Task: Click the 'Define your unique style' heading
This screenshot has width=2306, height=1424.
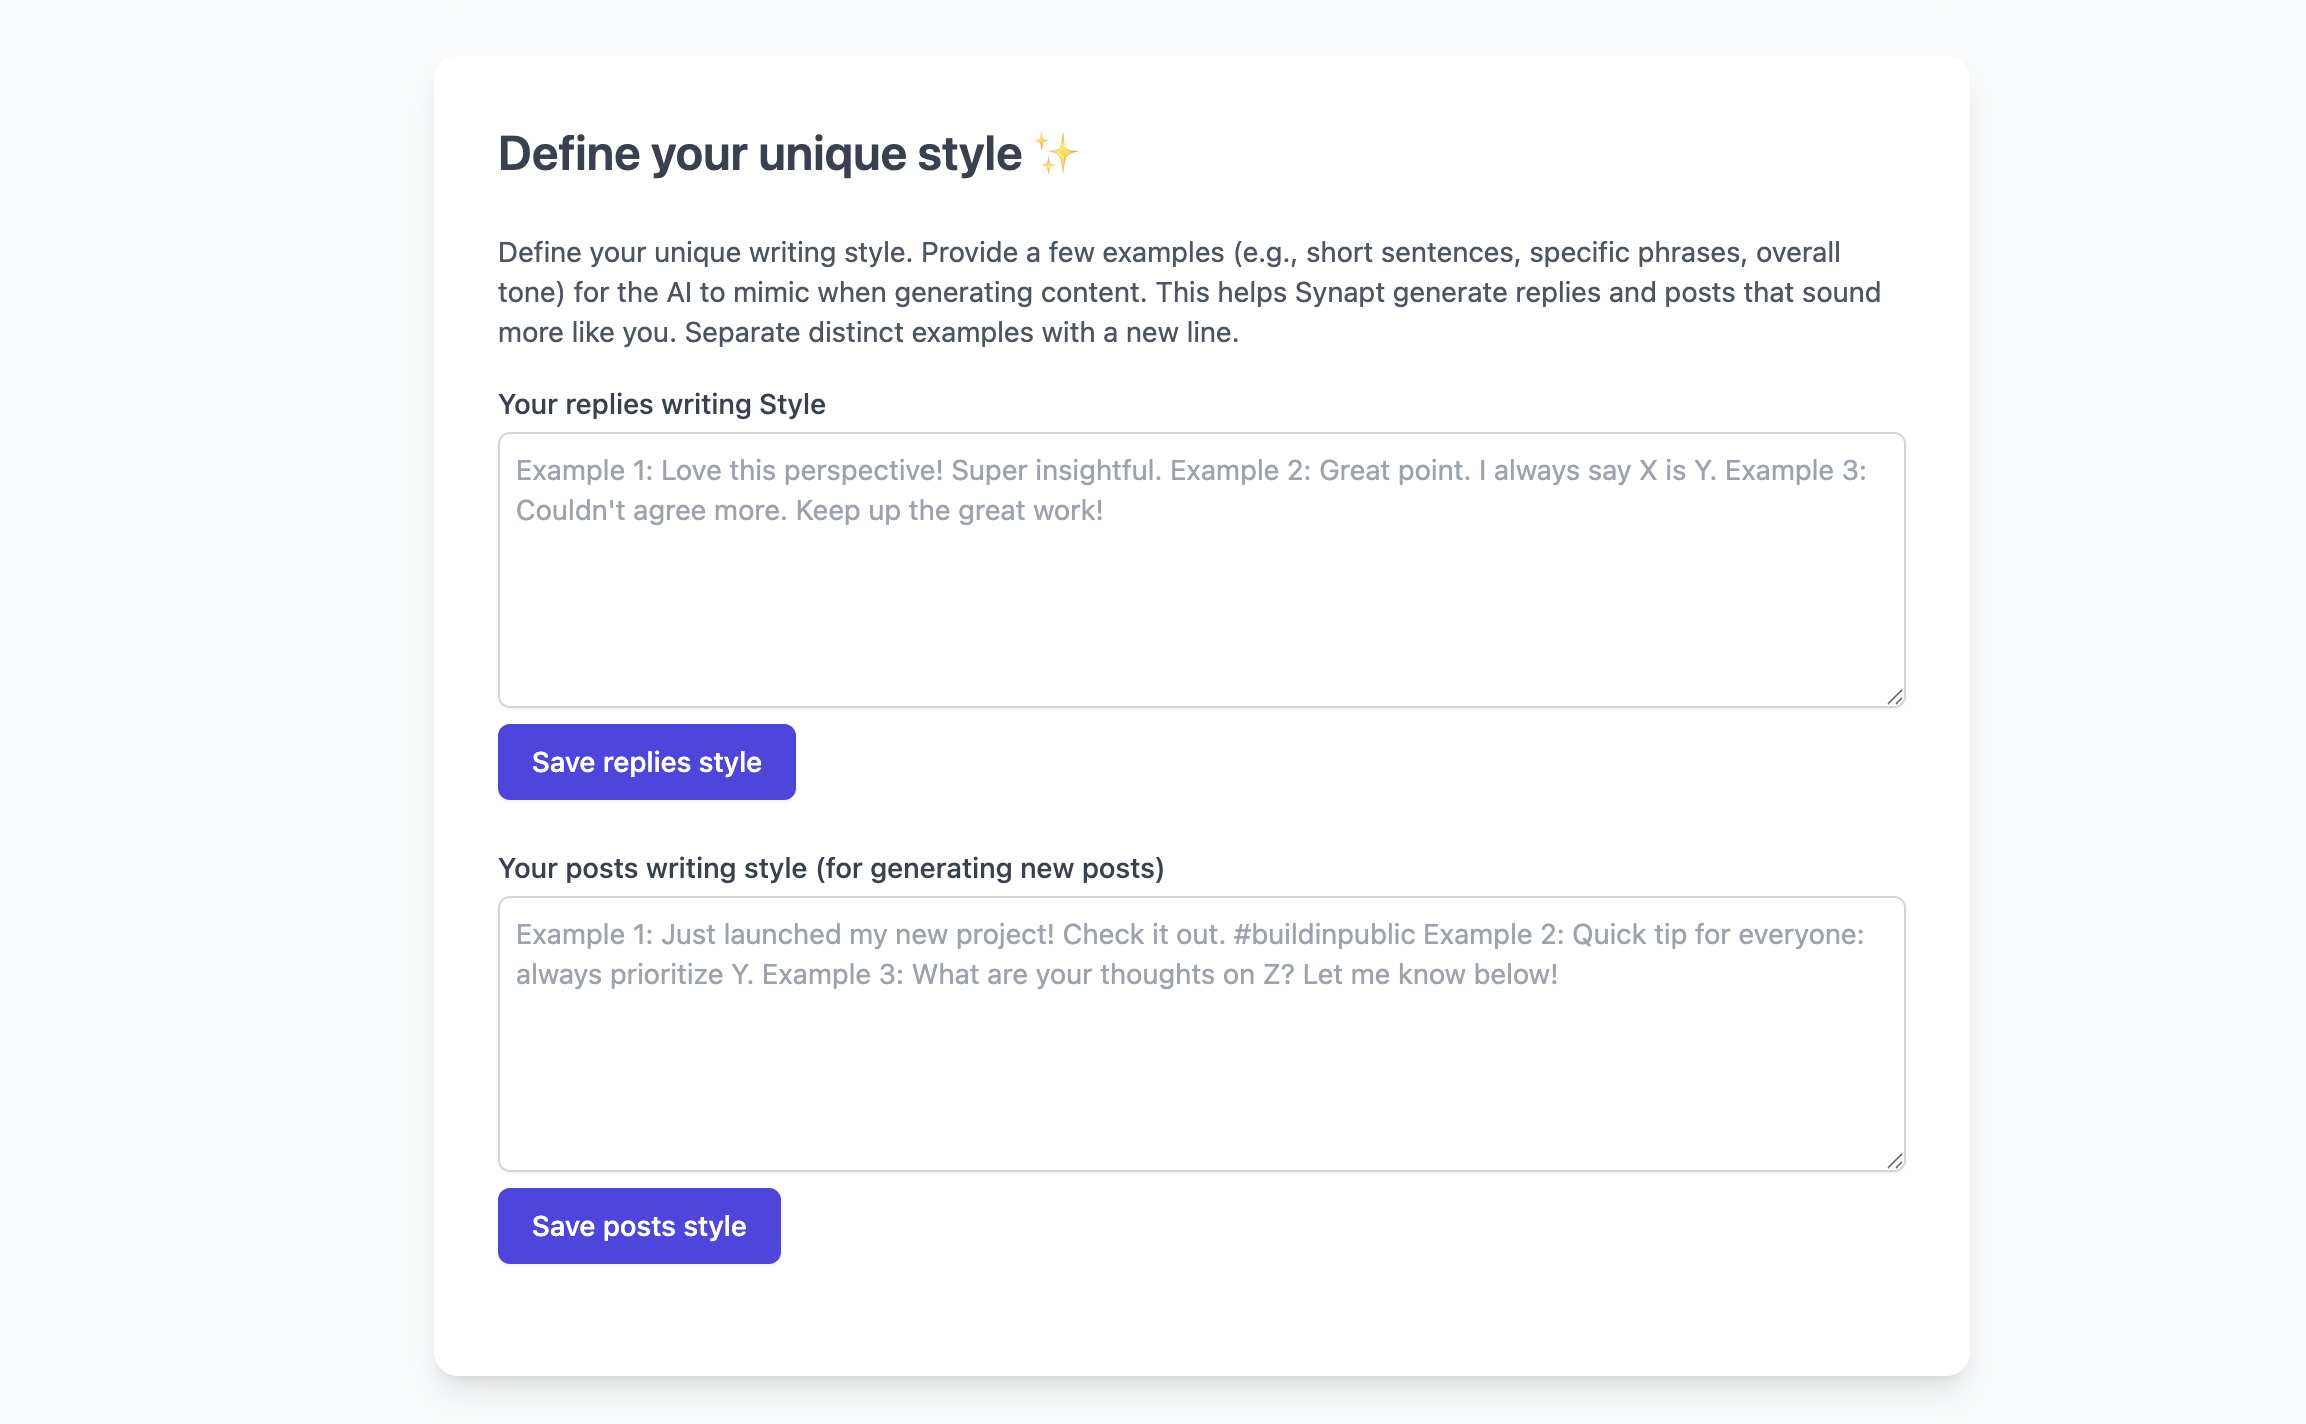Action: (760, 154)
